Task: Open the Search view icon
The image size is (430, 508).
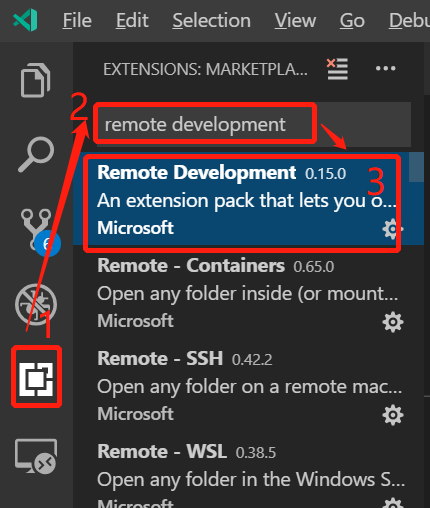Action: (36, 154)
